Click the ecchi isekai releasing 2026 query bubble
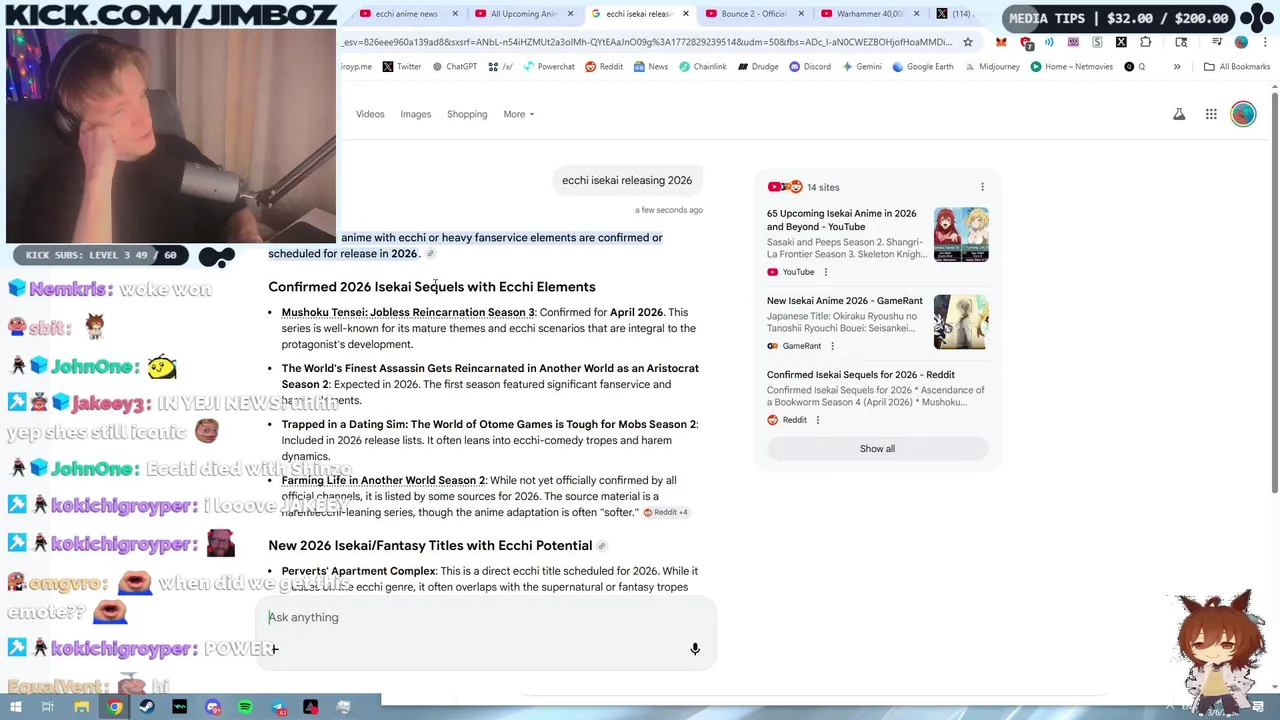 coord(627,181)
